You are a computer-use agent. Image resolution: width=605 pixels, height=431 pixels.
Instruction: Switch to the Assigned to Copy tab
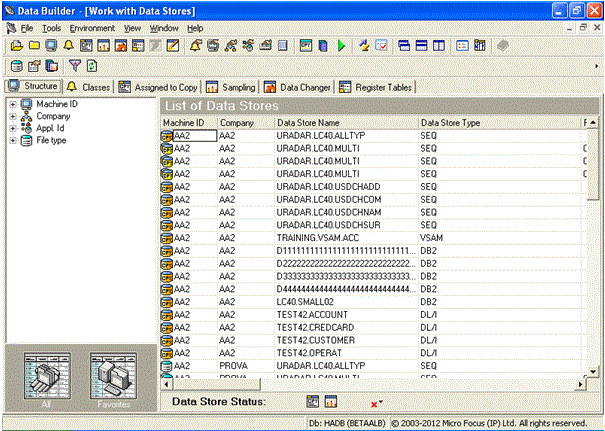[158, 86]
